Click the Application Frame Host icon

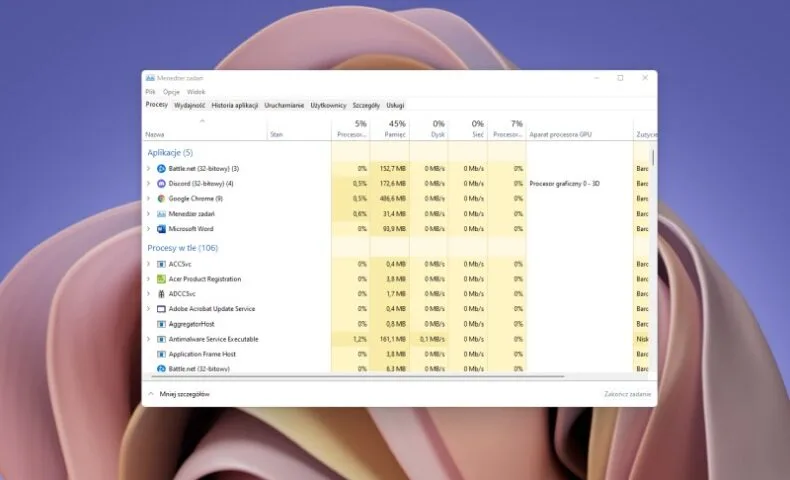[161, 354]
